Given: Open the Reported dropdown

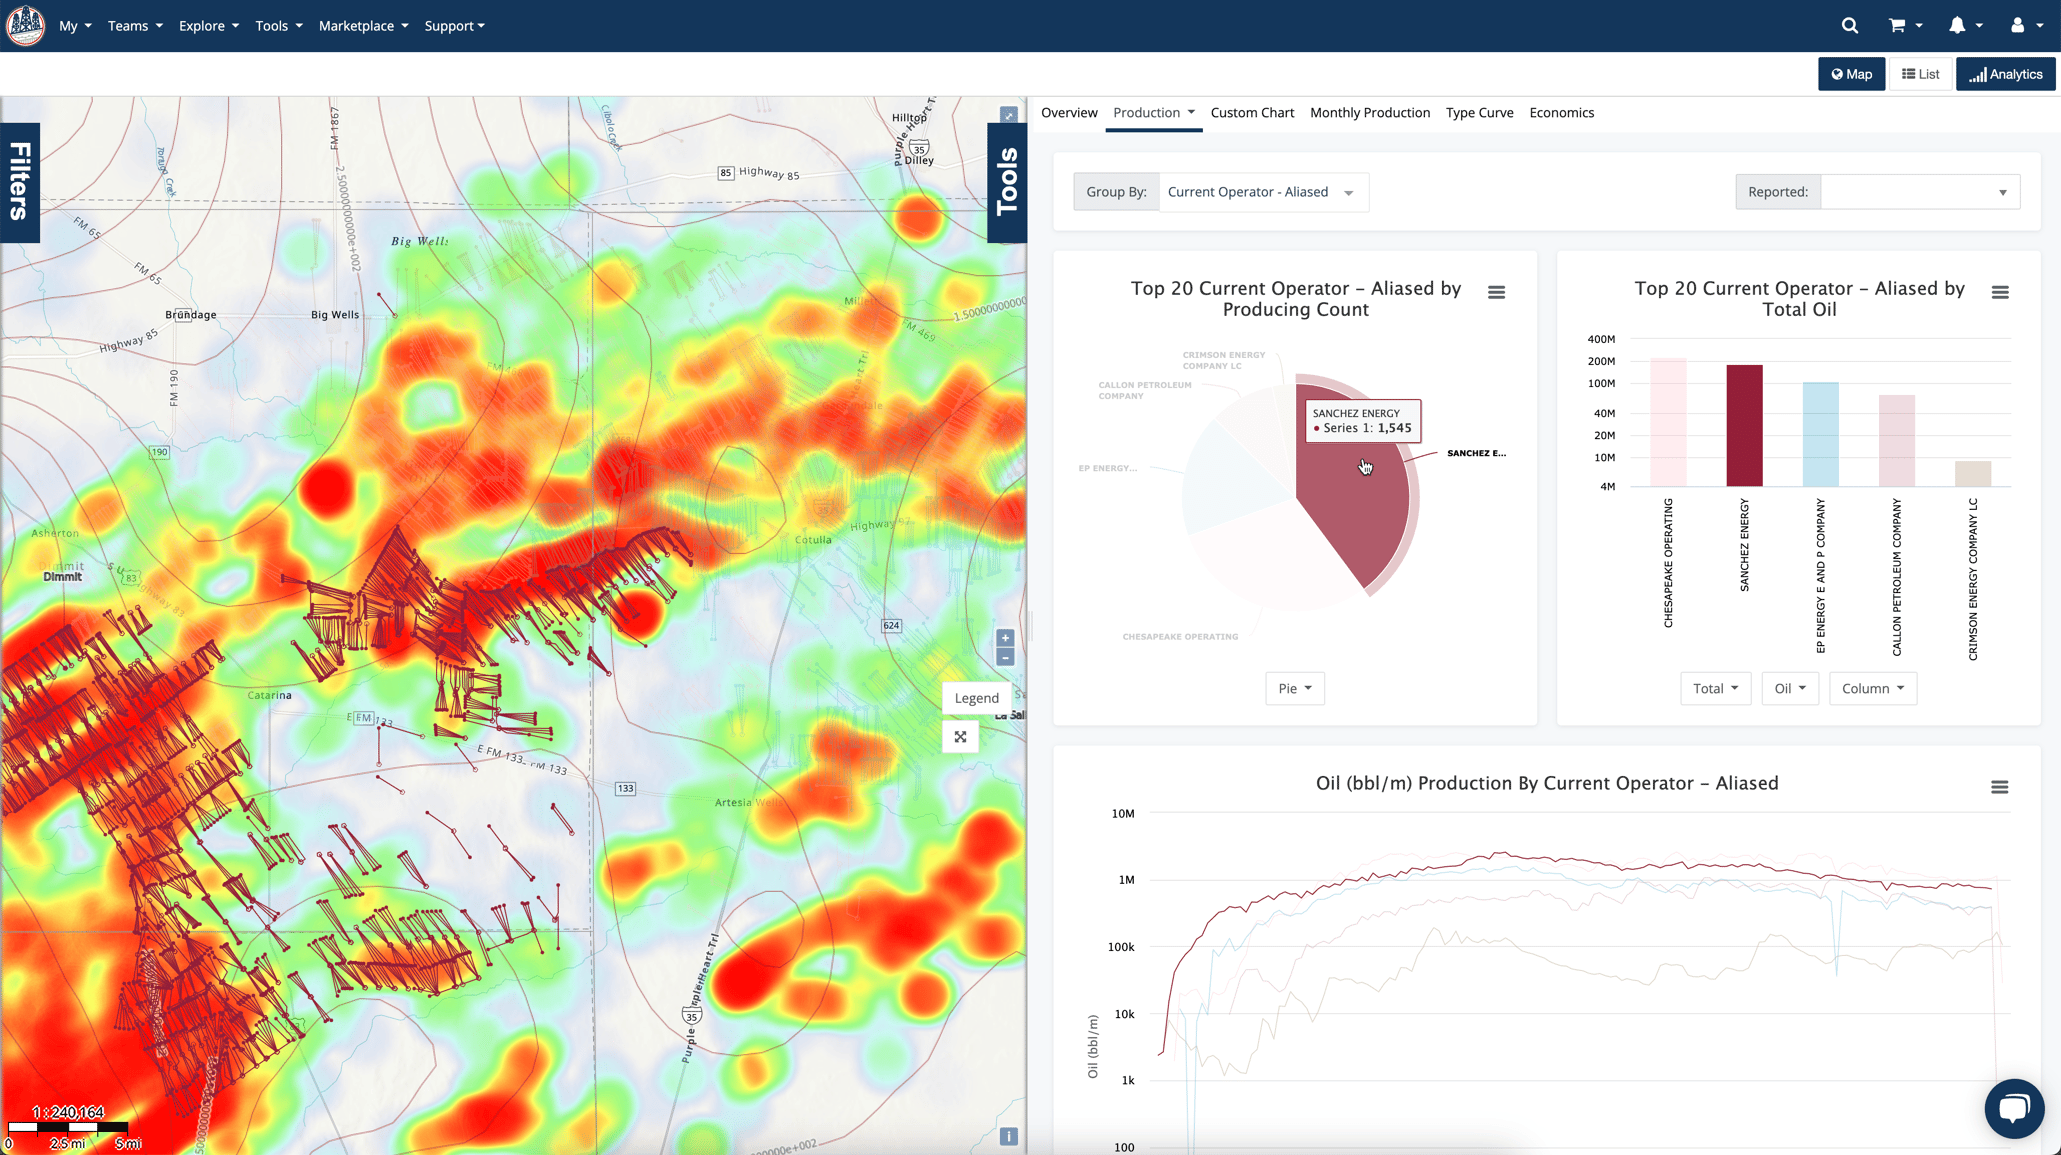Looking at the screenshot, I should 1919,191.
